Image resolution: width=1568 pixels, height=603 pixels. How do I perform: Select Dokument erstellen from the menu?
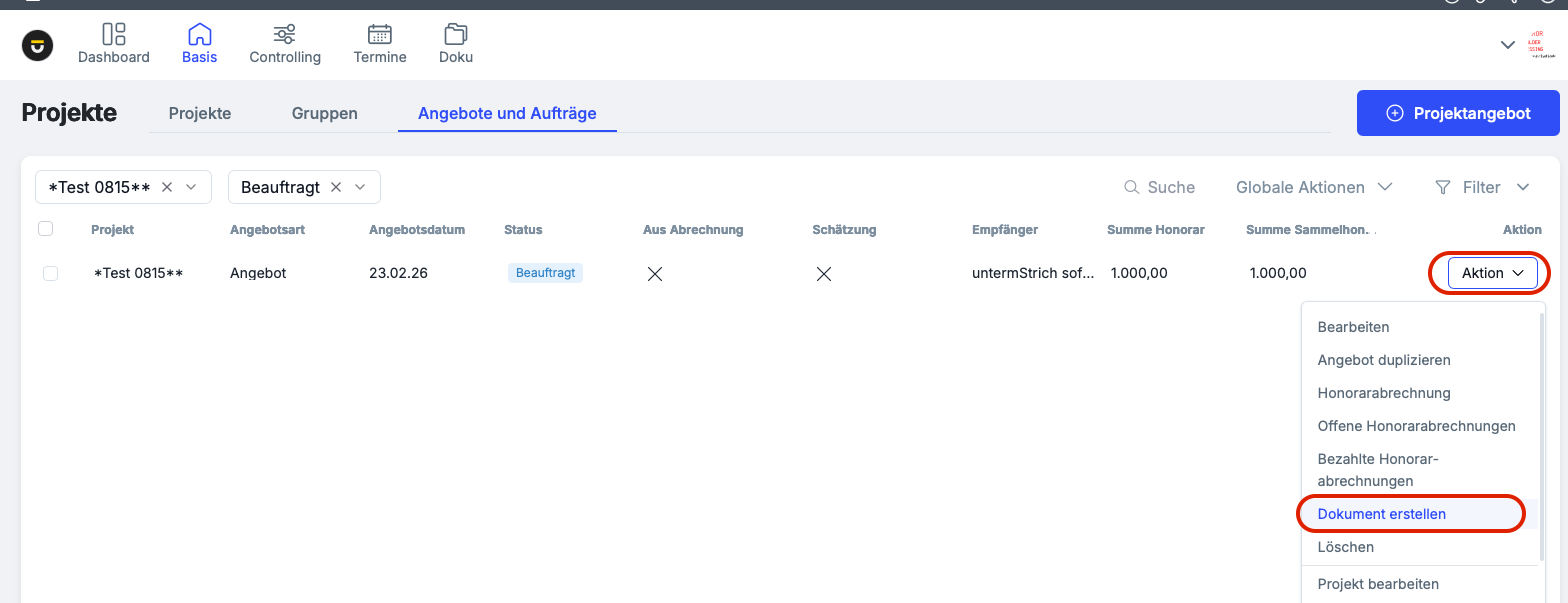(x=1381, y=514)
